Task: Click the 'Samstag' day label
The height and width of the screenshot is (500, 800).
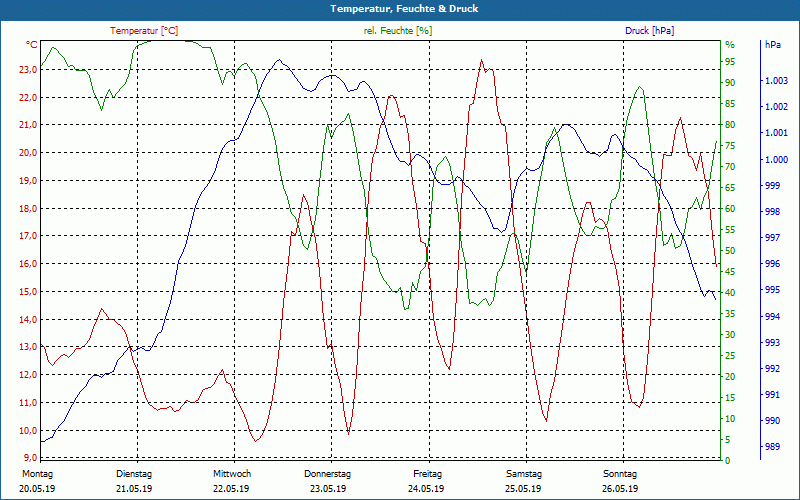Action: (524, 474)
